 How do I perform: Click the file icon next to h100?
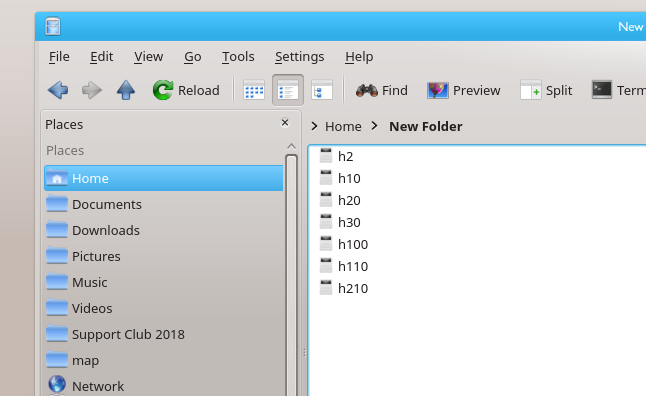coord(326,244)
